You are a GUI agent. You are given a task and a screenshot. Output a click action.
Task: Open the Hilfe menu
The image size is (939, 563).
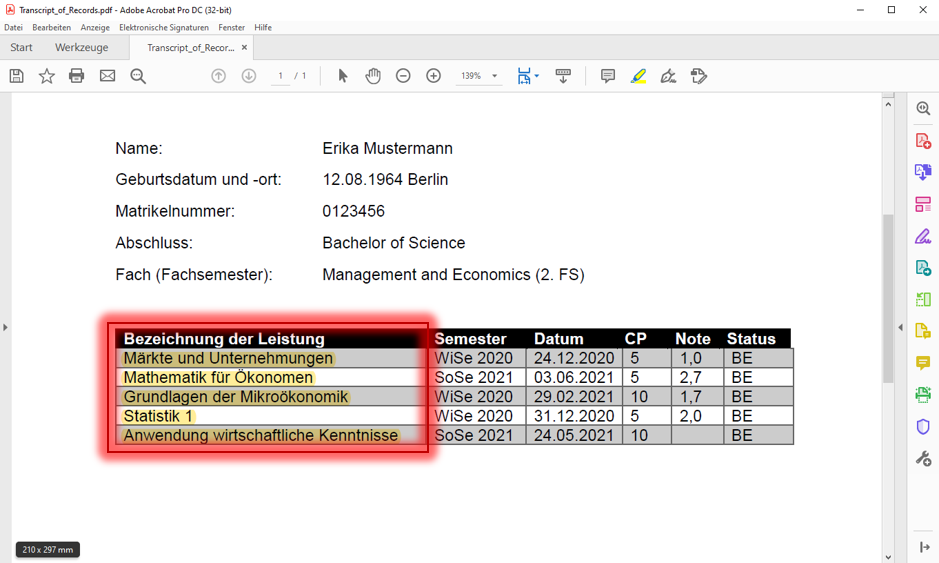pyautogui.click(x=263, y=28)
